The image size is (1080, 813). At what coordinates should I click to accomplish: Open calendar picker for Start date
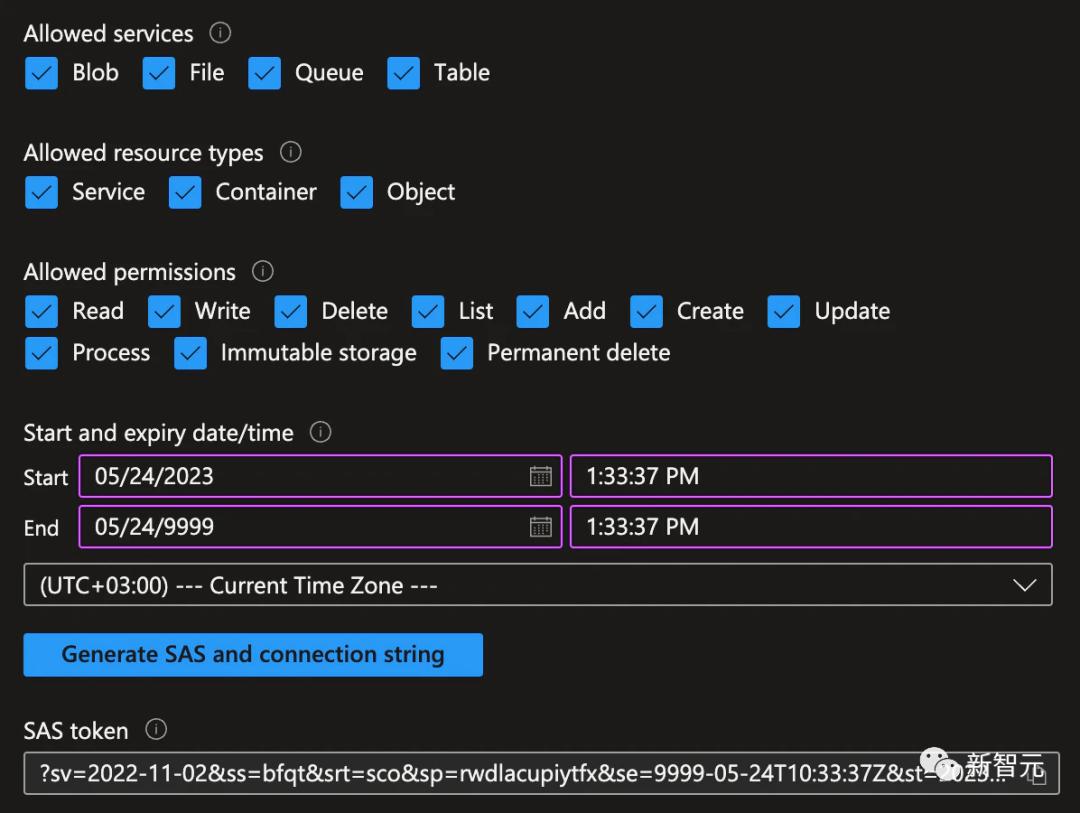point(540,476)
